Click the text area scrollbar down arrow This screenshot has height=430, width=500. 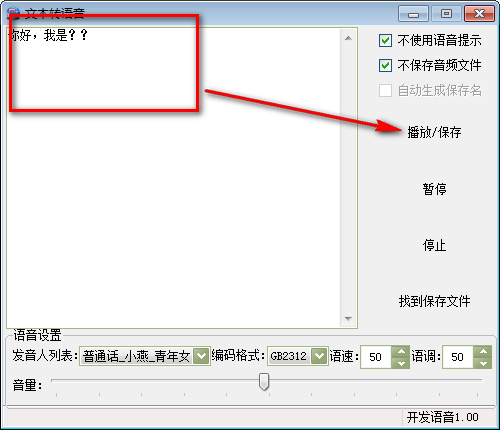click(x=348, y=319)
